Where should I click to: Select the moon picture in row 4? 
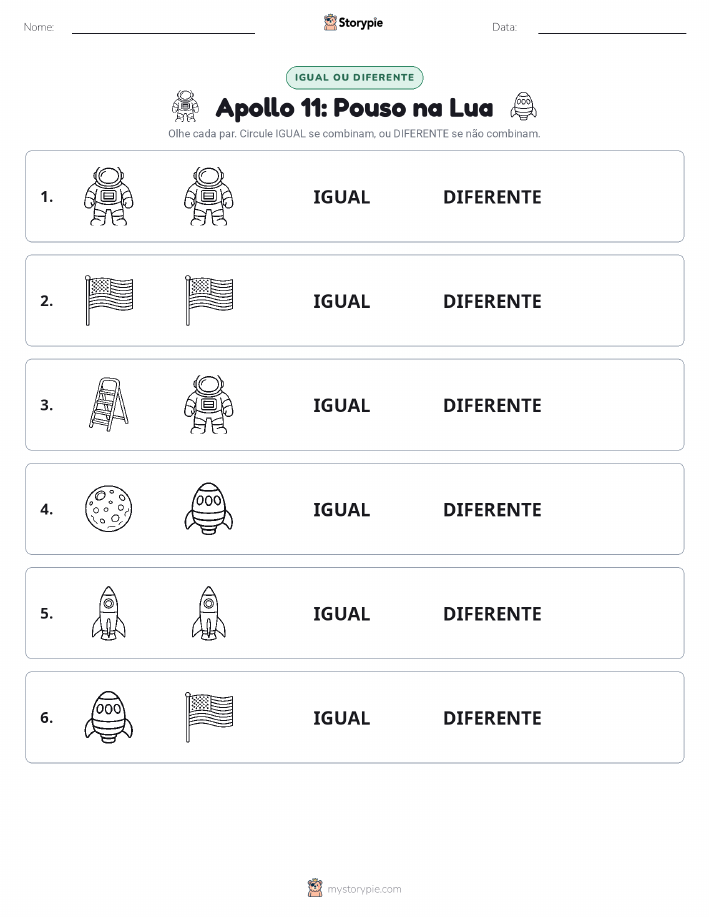[x=109, y=509]
